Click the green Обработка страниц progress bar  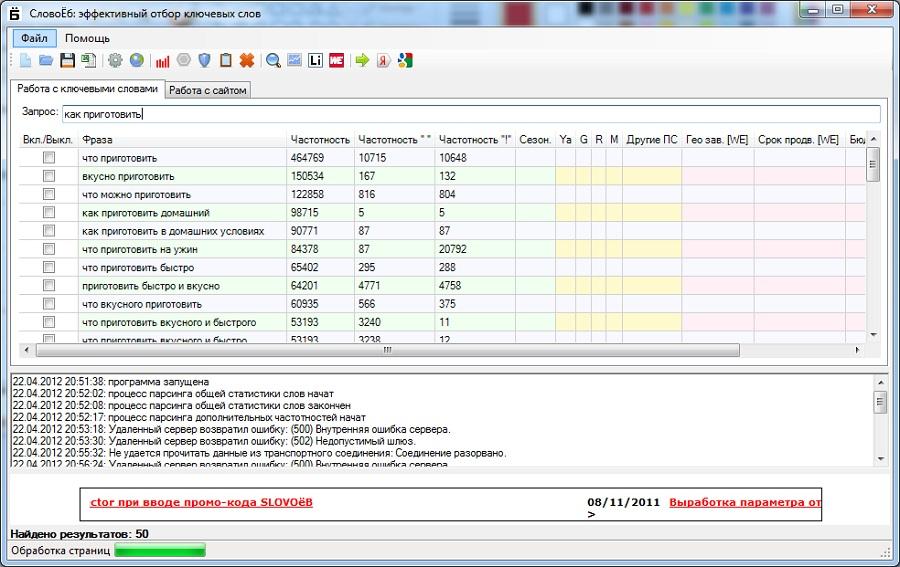(160, 550)
